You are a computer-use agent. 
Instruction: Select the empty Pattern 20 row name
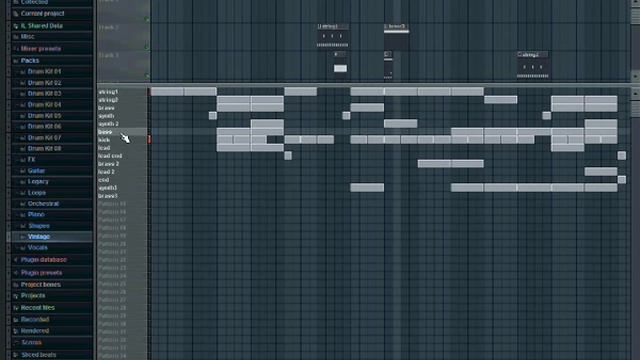[112, 244]
